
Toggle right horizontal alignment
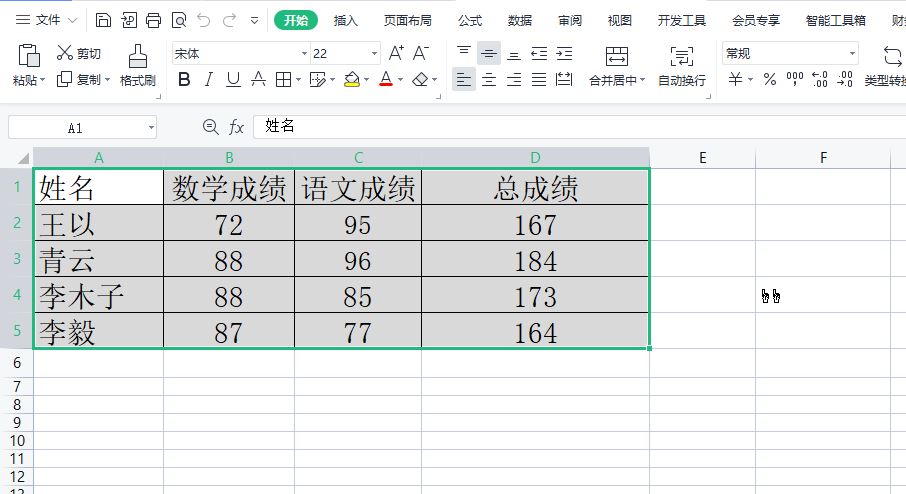[x=514, y=79]
